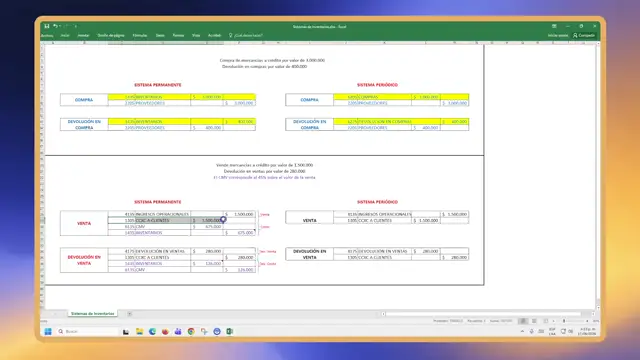Click the horizontal scrollbar of the sheet

coord(483,314)
